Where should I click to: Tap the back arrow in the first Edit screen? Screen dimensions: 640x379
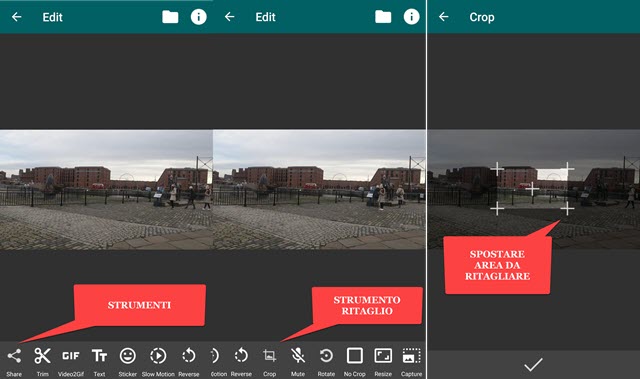point(16,17)
